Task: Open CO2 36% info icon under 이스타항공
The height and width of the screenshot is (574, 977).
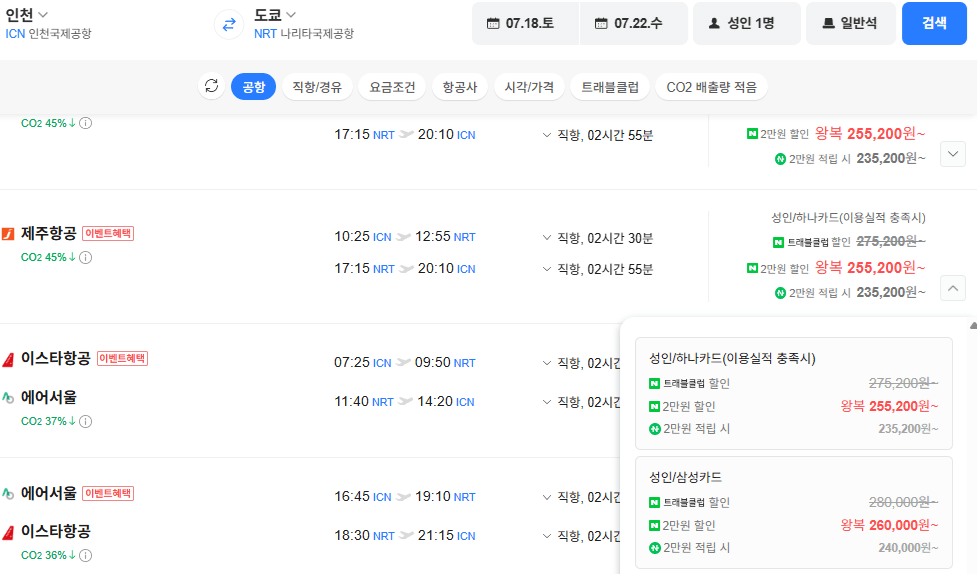Action: (86, 555)
